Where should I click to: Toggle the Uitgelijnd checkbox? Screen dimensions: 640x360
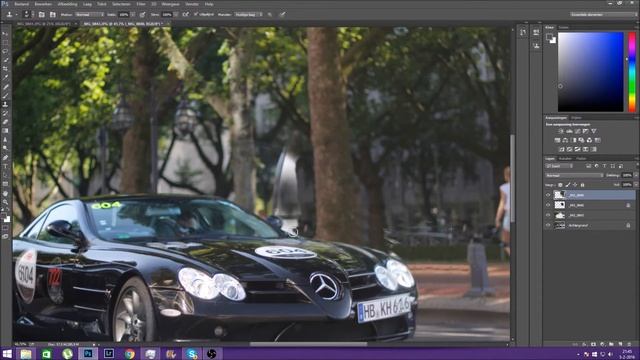pyautogui.click(x=196, y=14)
